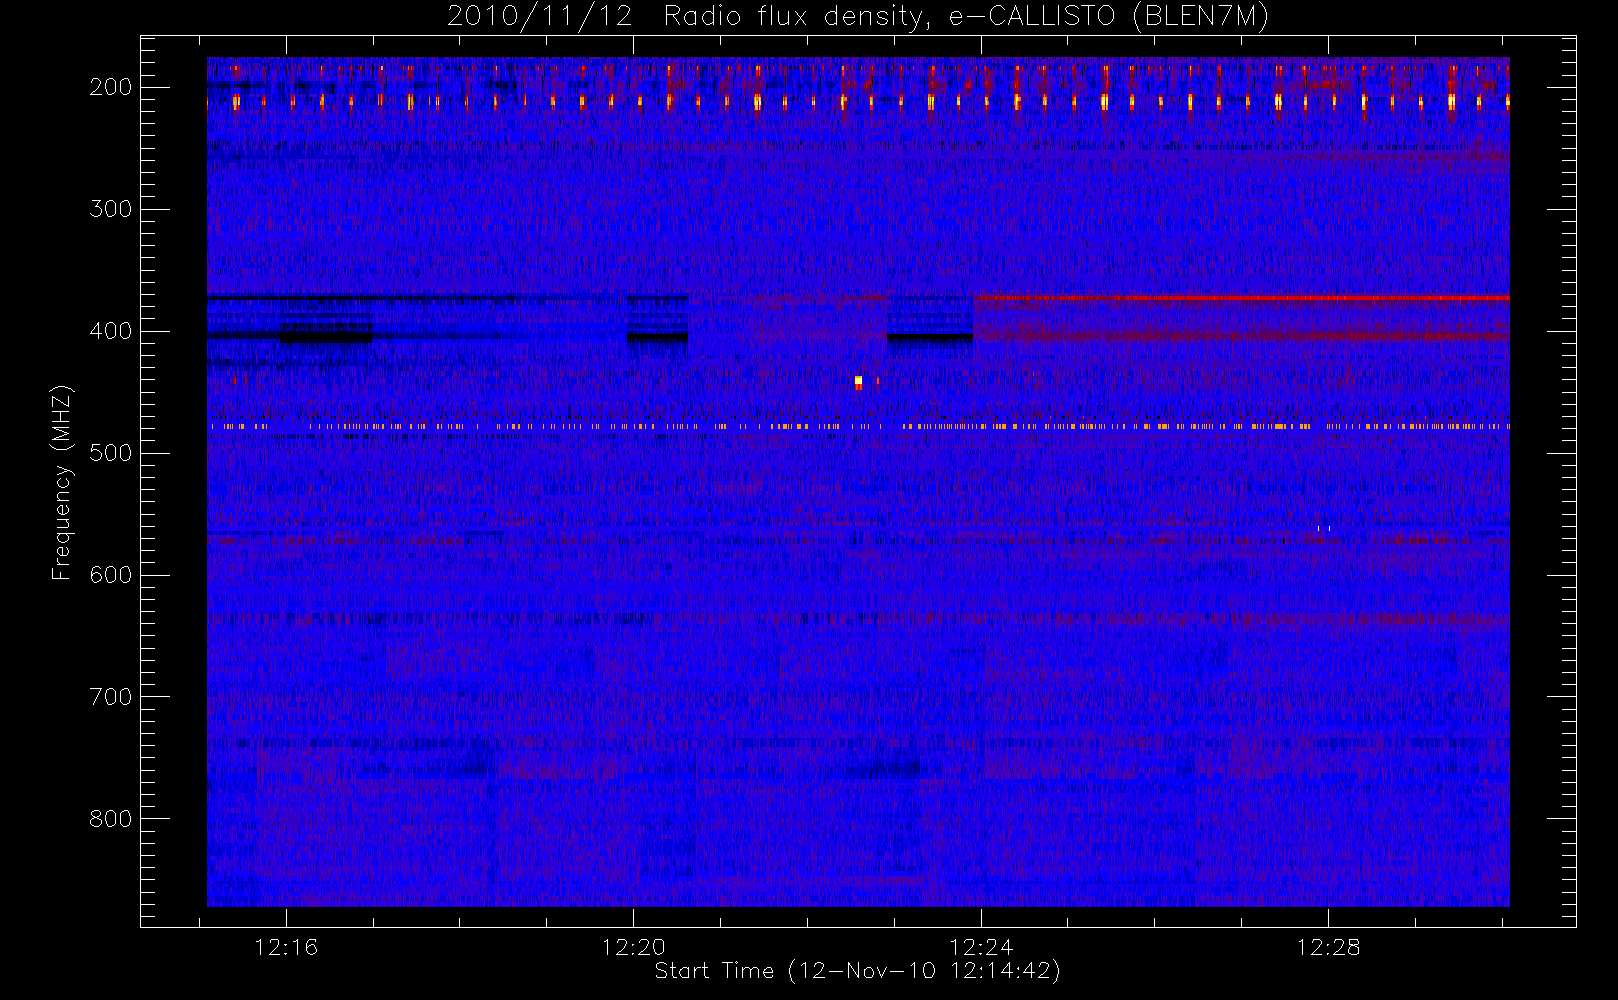Image resolution: width=1618 pixels, height=1000 pixels.
Task: Click the bright white-red burst near 440 MHz
Action: pyautogui.click(x=858, y=382)
